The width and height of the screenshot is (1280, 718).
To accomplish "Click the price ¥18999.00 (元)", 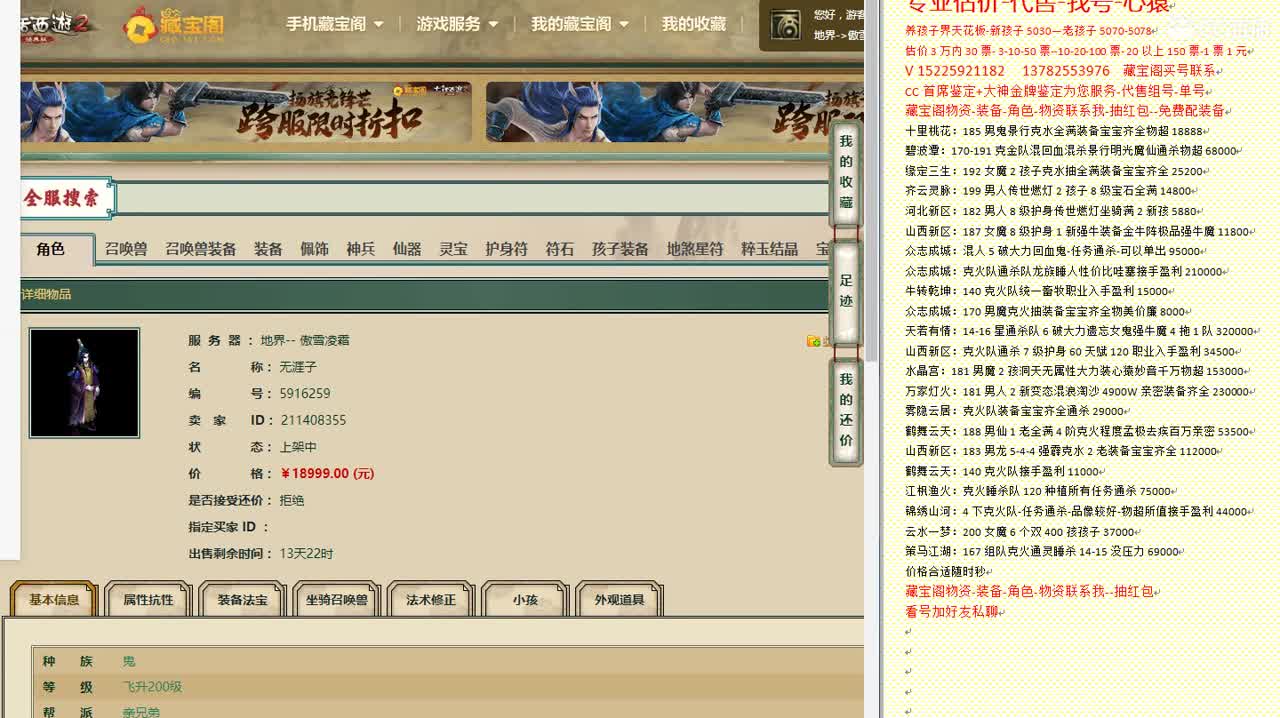I will pos(327,474).
